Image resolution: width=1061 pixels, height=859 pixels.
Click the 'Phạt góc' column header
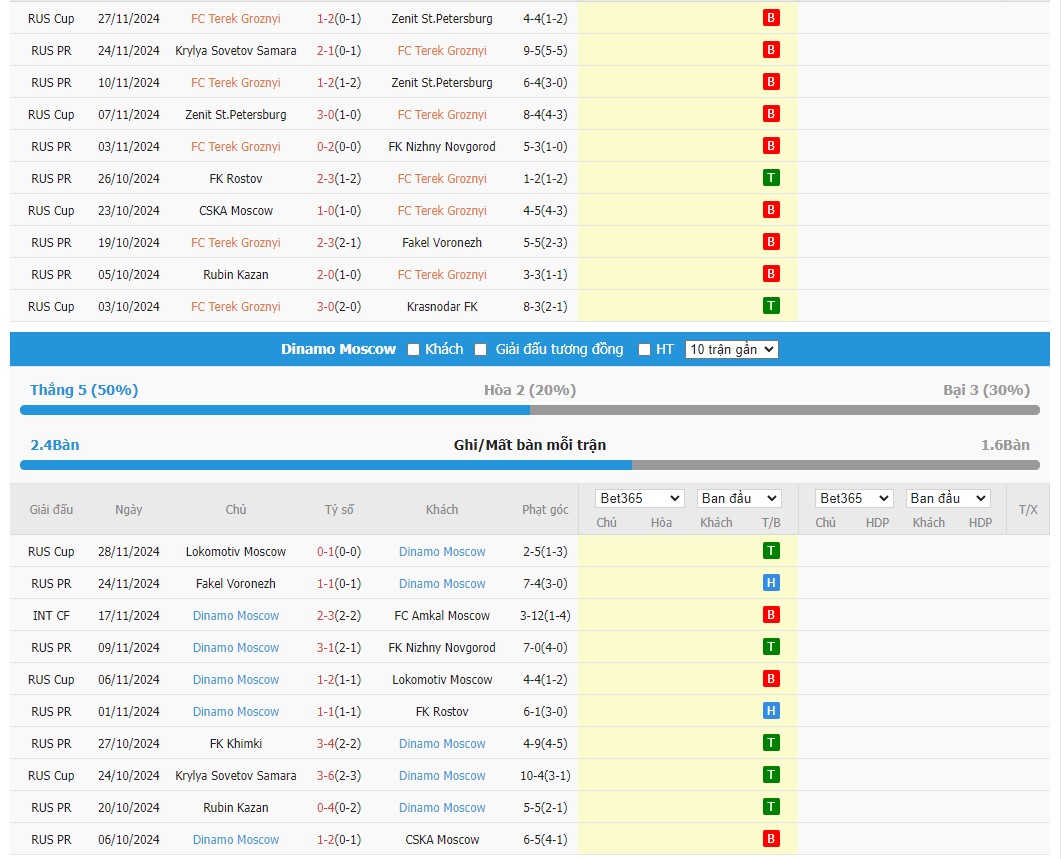pyautogui.click(x=545, y=510)
